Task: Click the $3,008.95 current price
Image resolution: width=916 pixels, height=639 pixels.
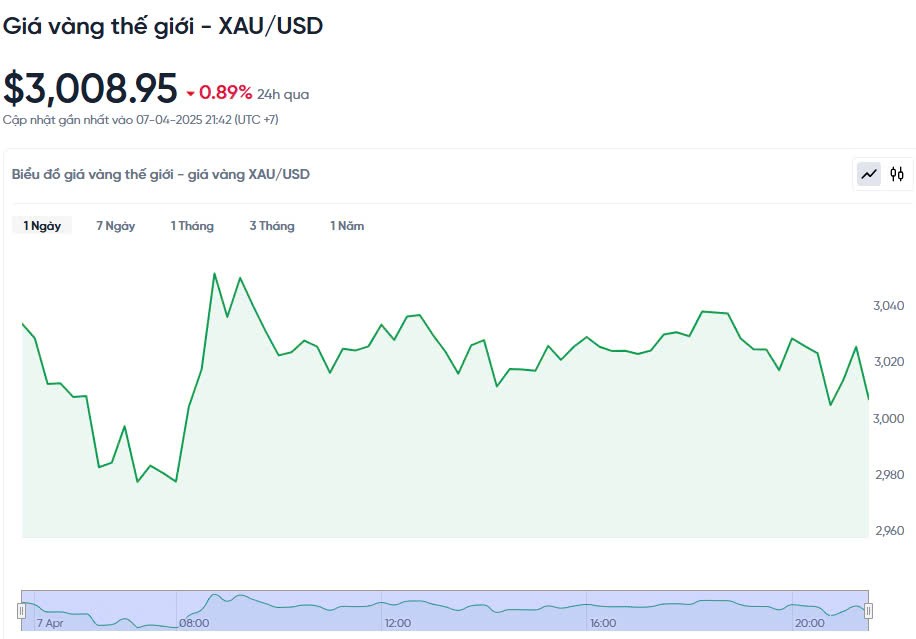Action: (90, 89)
